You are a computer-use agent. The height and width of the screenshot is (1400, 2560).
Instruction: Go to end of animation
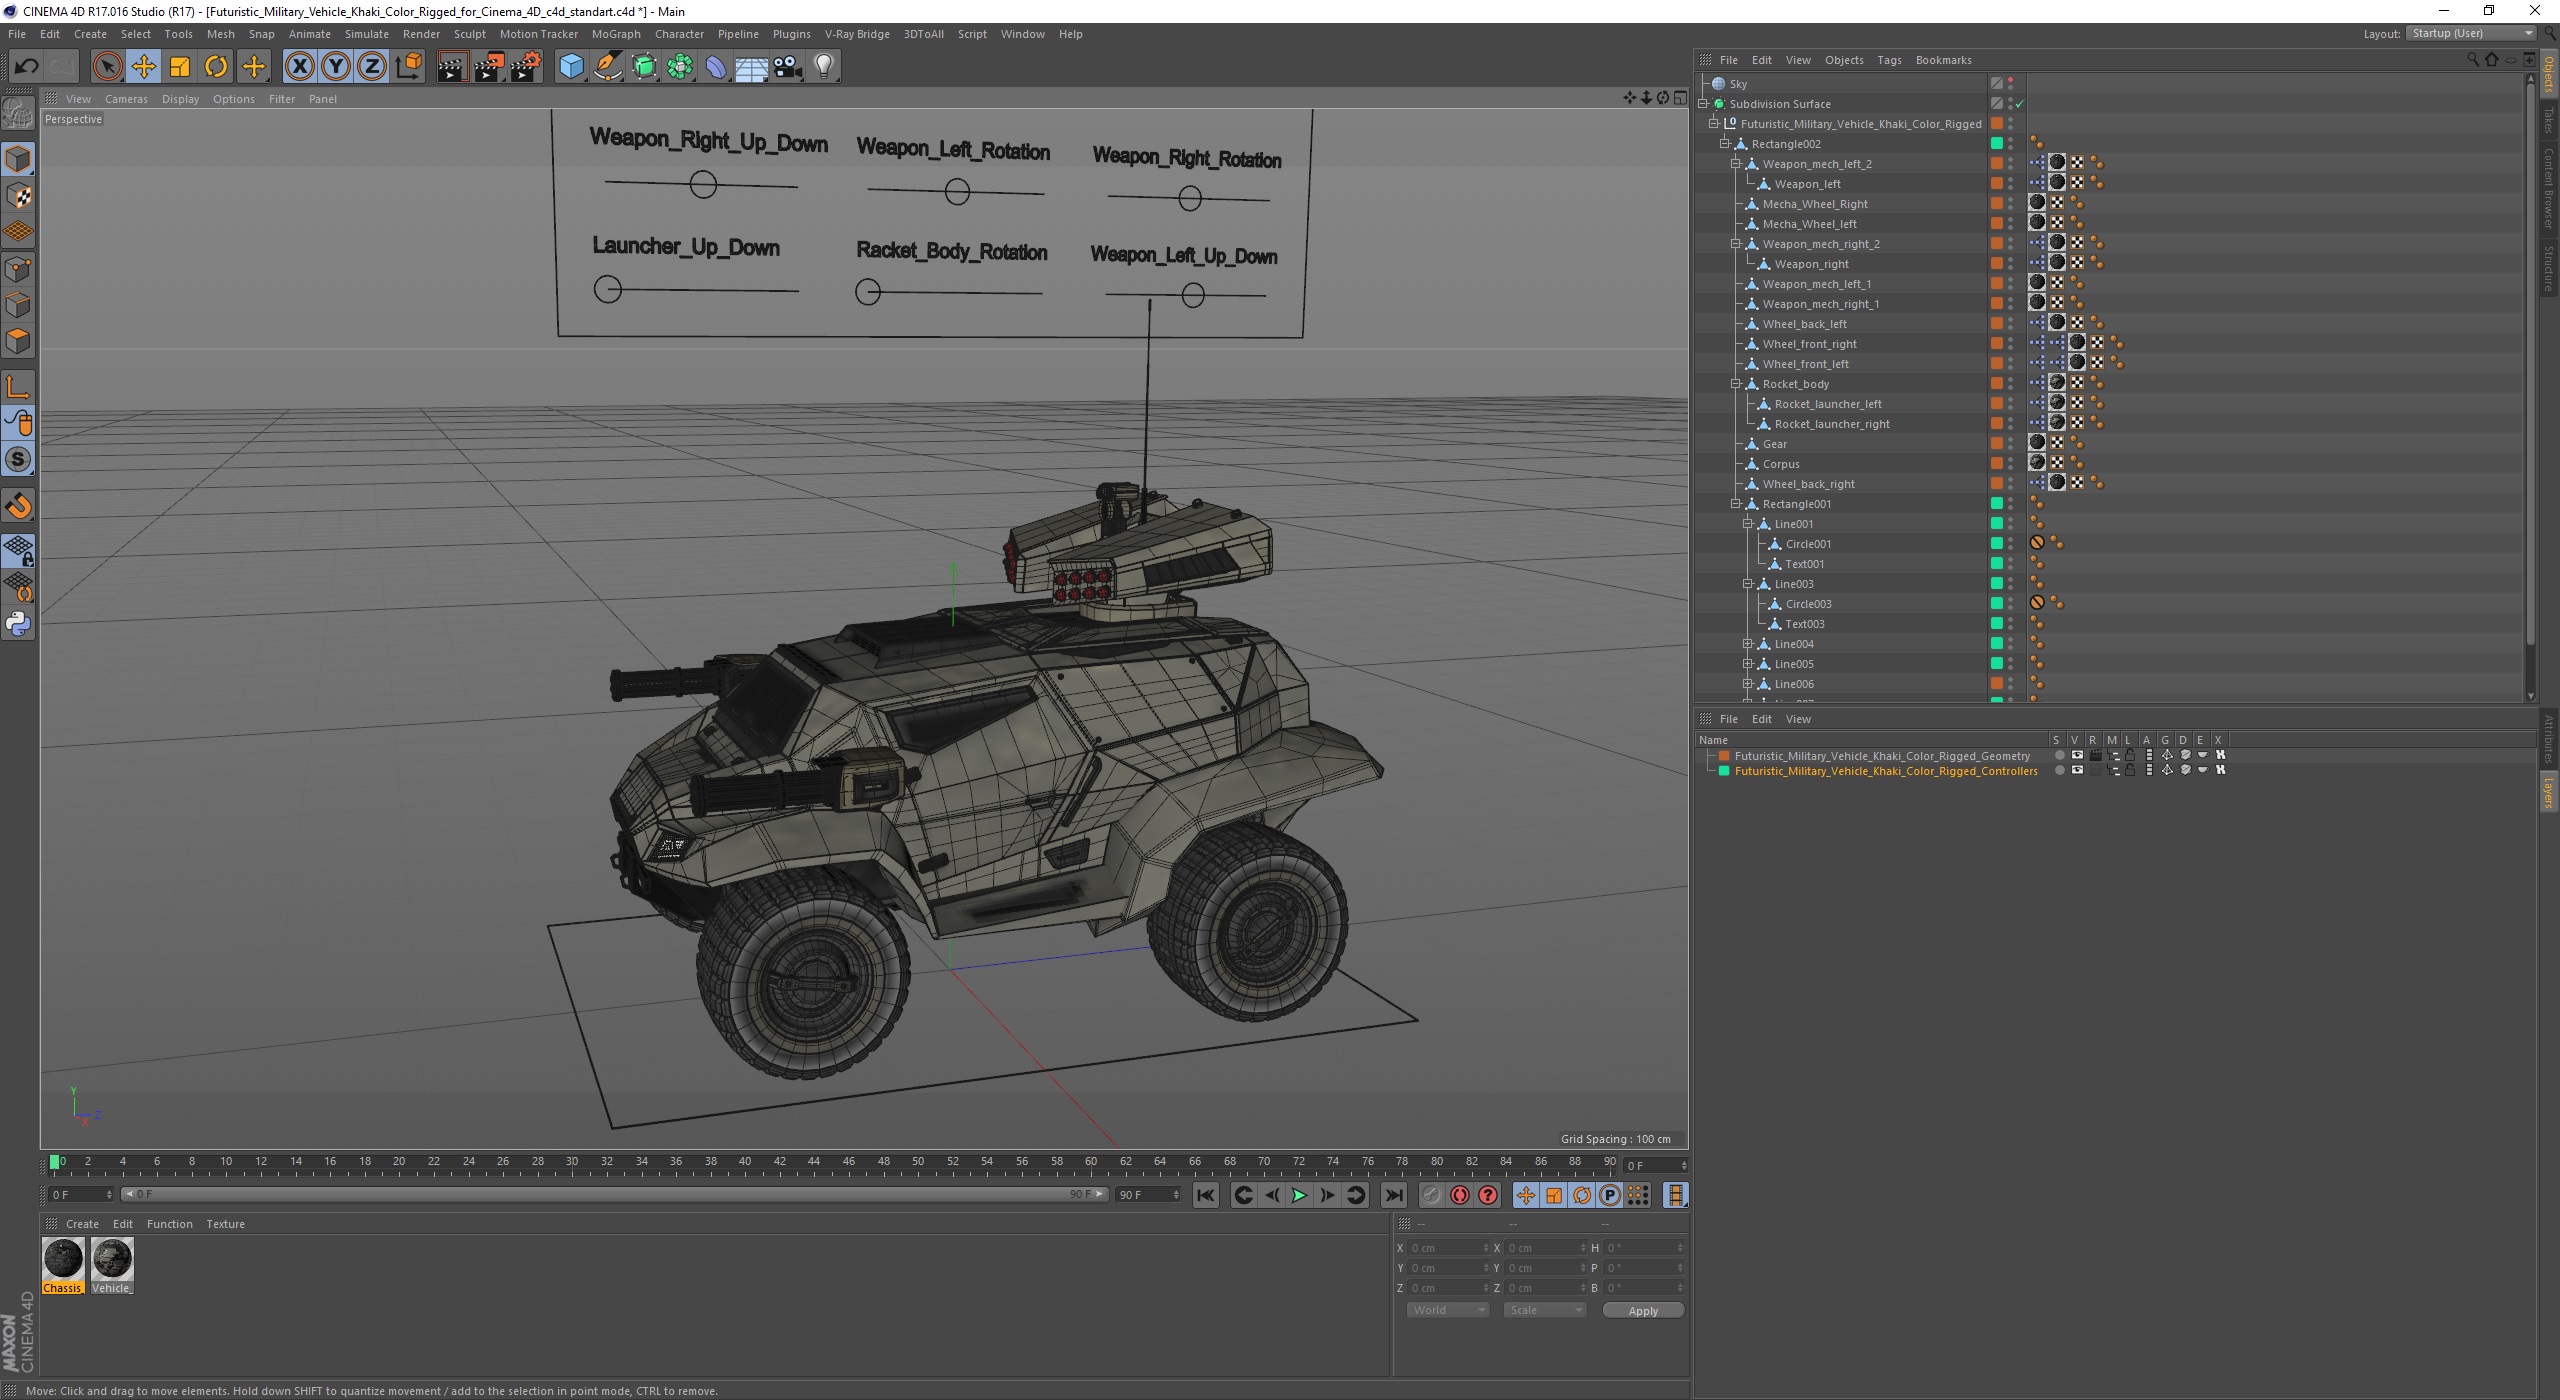pyautogui.click(x=1393, y=1195)
